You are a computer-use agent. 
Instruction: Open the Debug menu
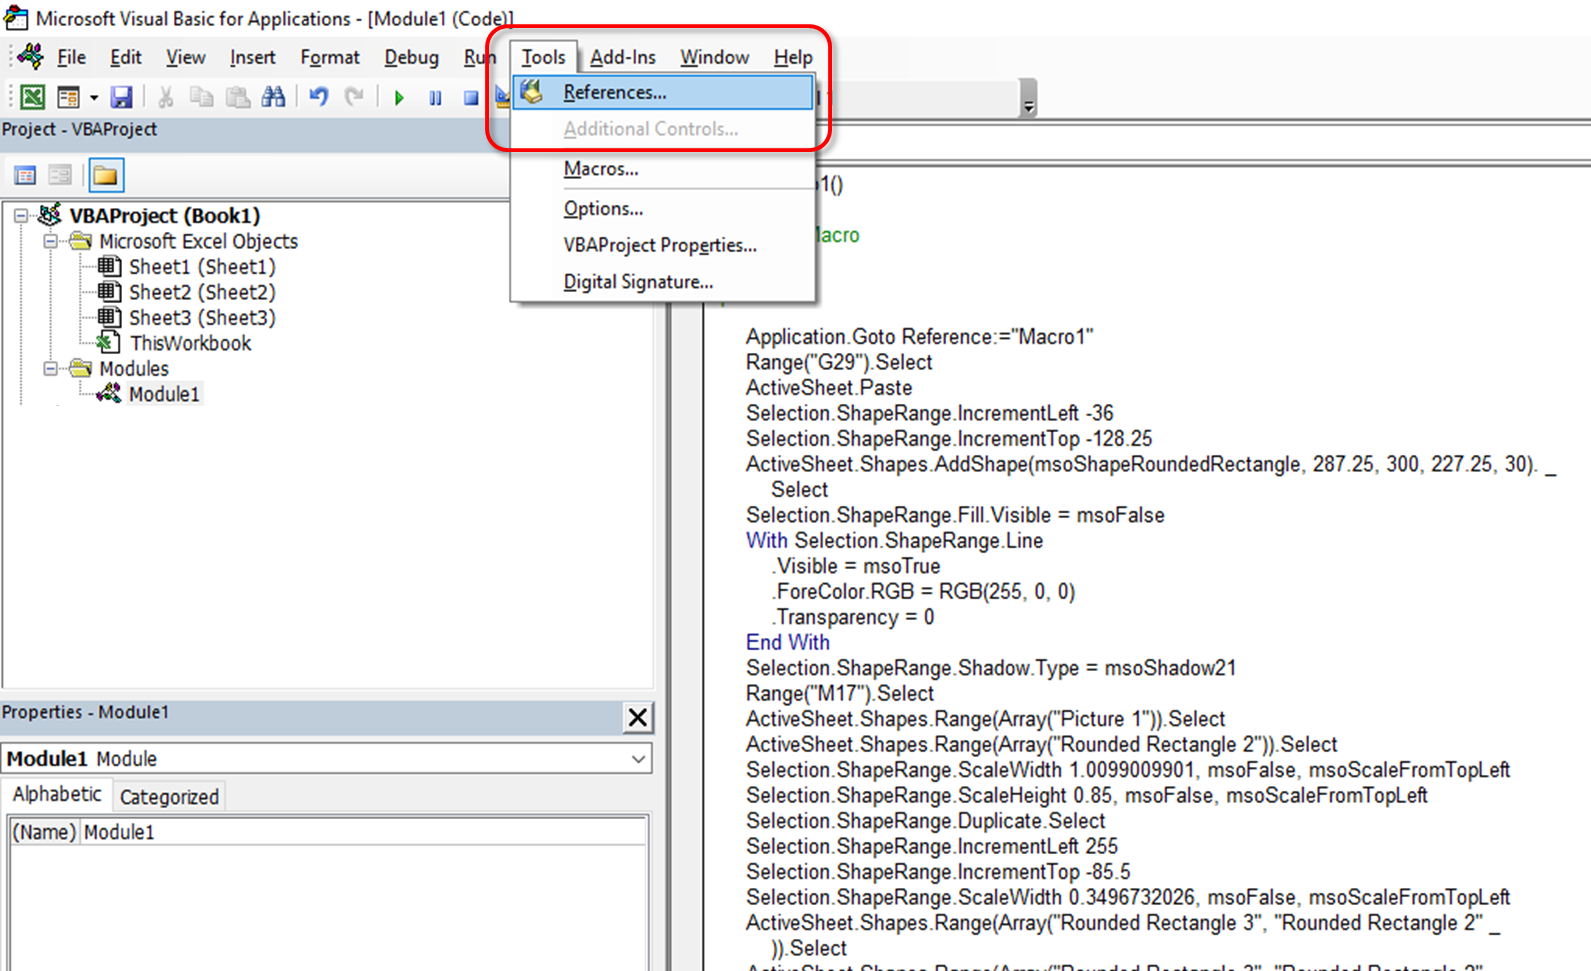coord(411,57)
